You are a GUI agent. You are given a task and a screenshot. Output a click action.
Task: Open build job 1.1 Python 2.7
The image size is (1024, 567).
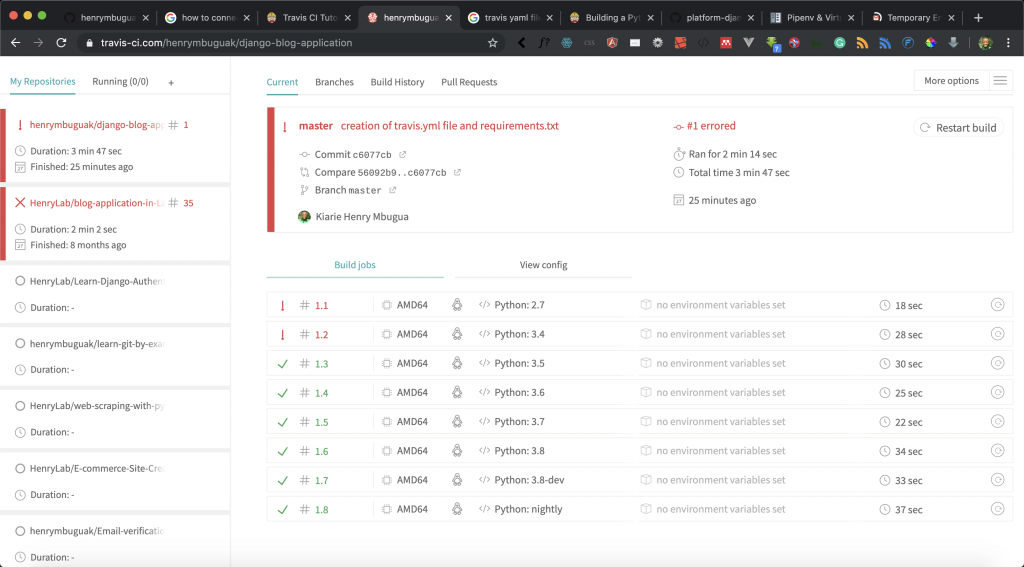click(639, 305)
